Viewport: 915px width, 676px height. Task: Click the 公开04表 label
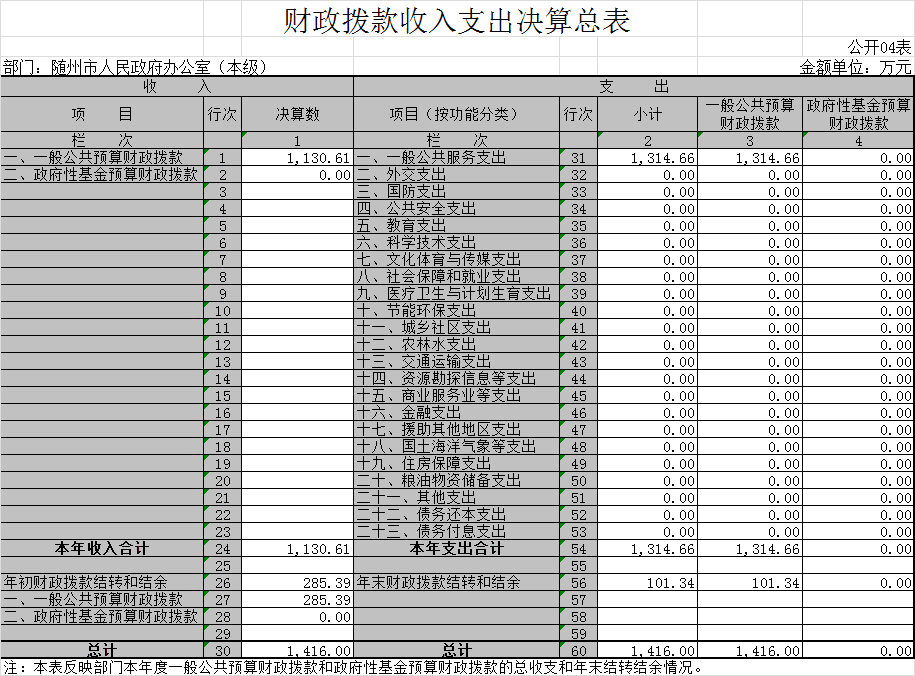[879, 47]
